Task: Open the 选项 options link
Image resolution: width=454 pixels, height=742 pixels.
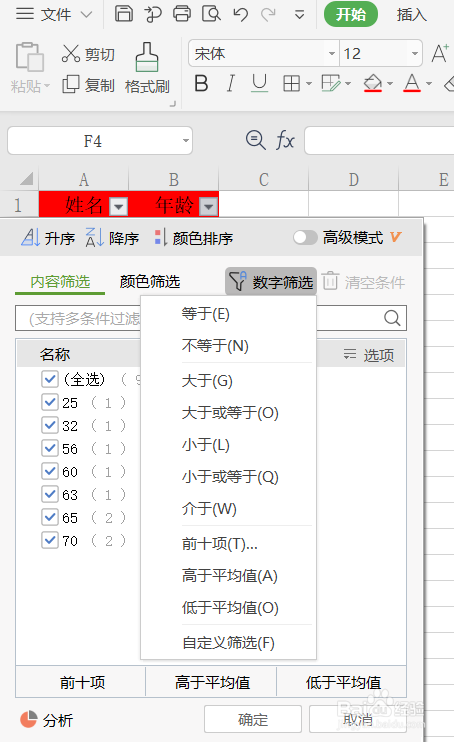Action: point(369,355)
